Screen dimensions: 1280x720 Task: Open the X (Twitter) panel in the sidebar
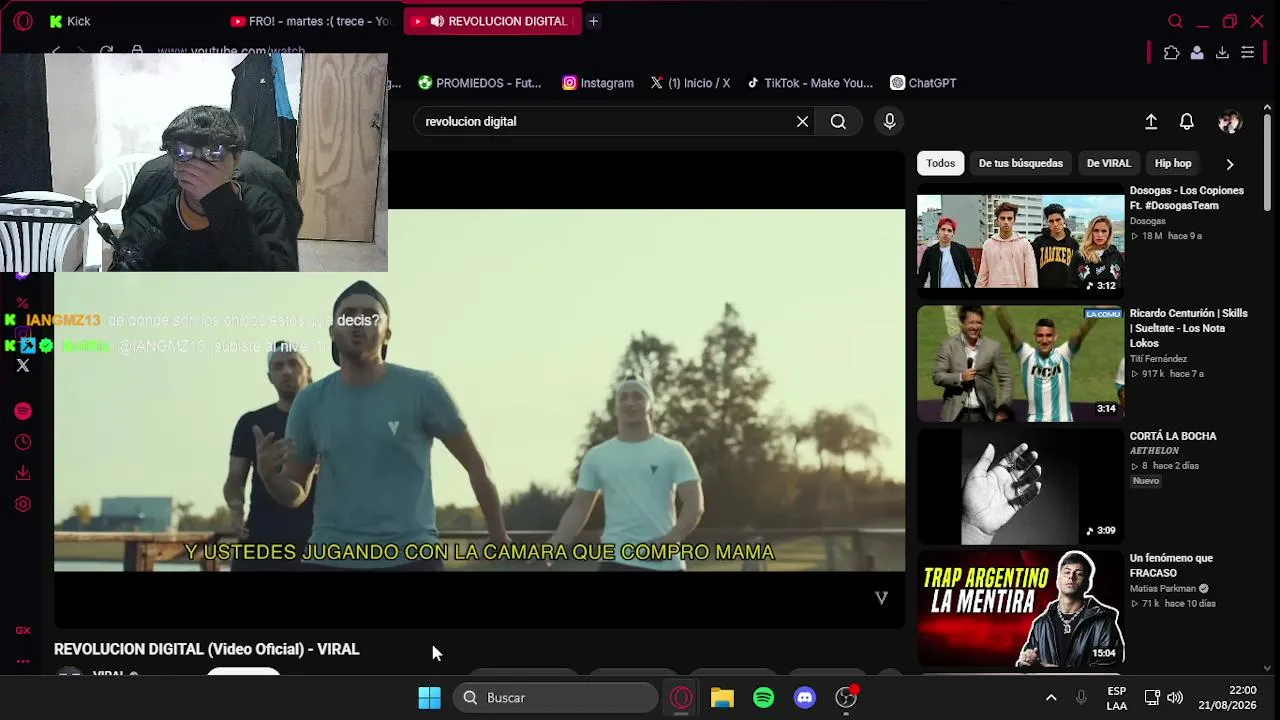tap(23, 366)
